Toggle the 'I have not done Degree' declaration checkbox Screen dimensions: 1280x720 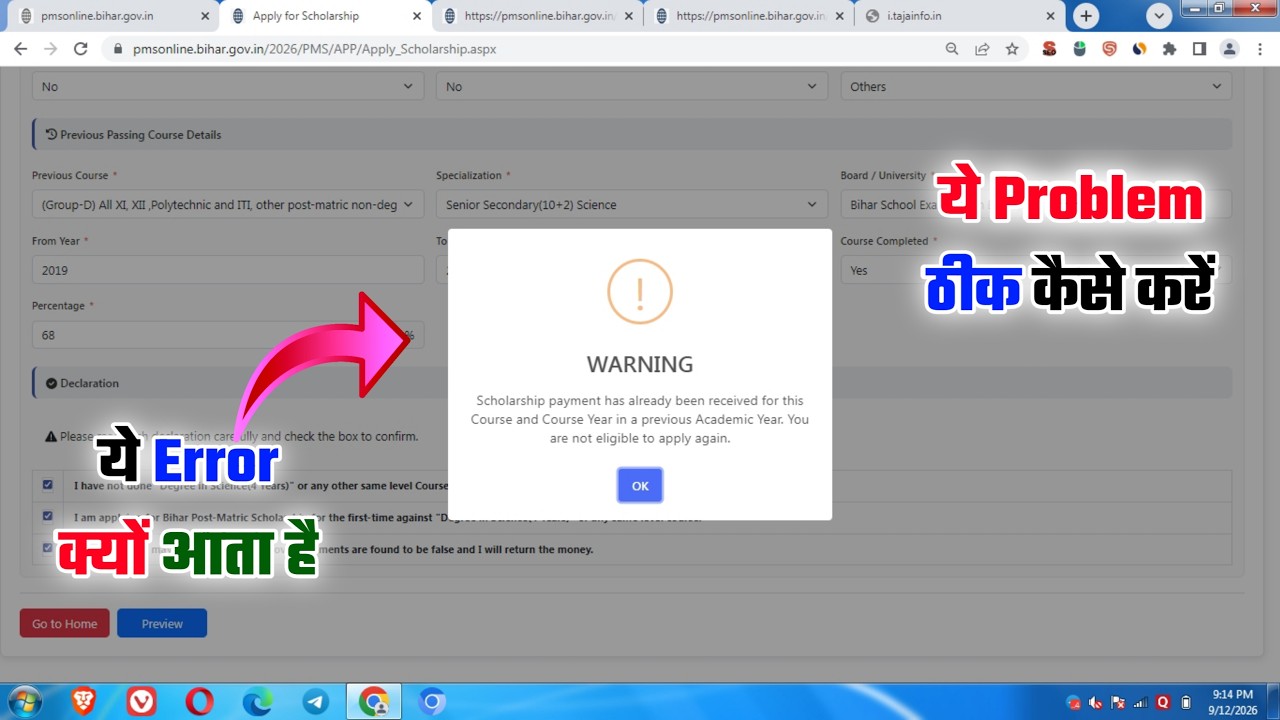(x=47, y=485)
